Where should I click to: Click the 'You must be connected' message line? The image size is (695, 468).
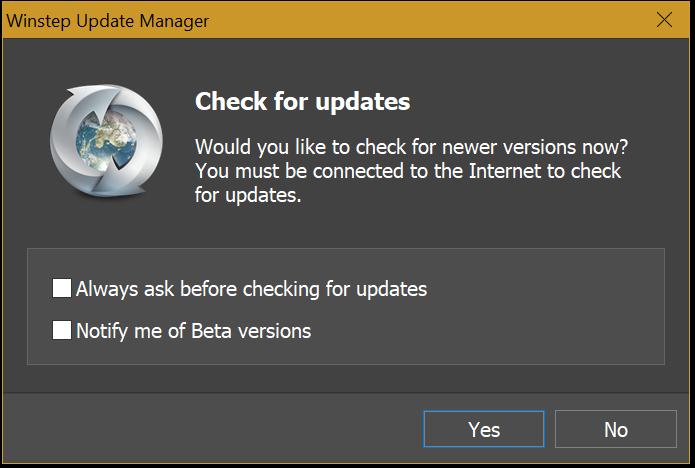(408, 171)
